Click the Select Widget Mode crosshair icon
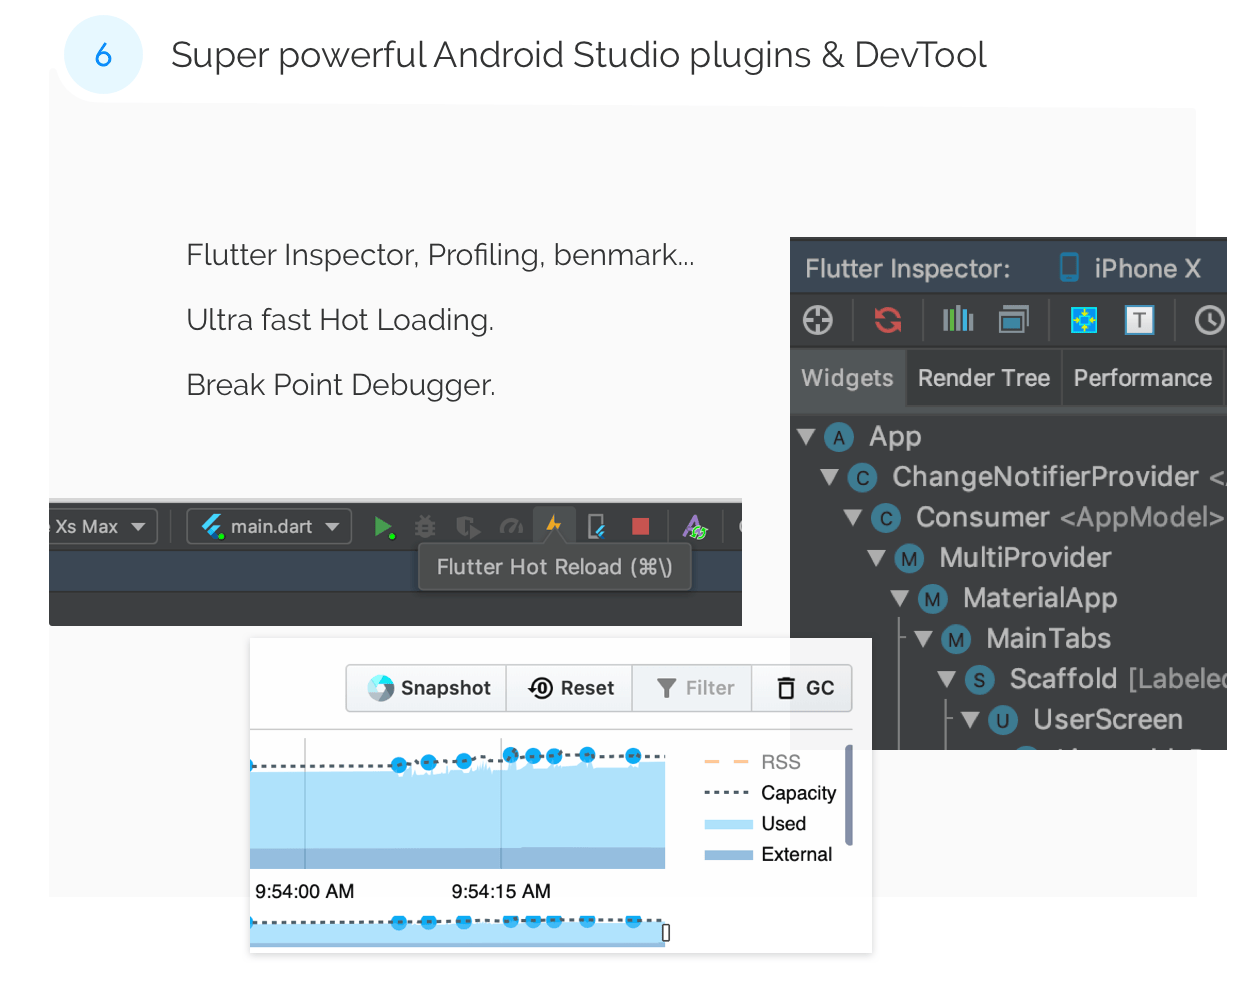This screenshot has width=1240, height=987. click(818, 320)
